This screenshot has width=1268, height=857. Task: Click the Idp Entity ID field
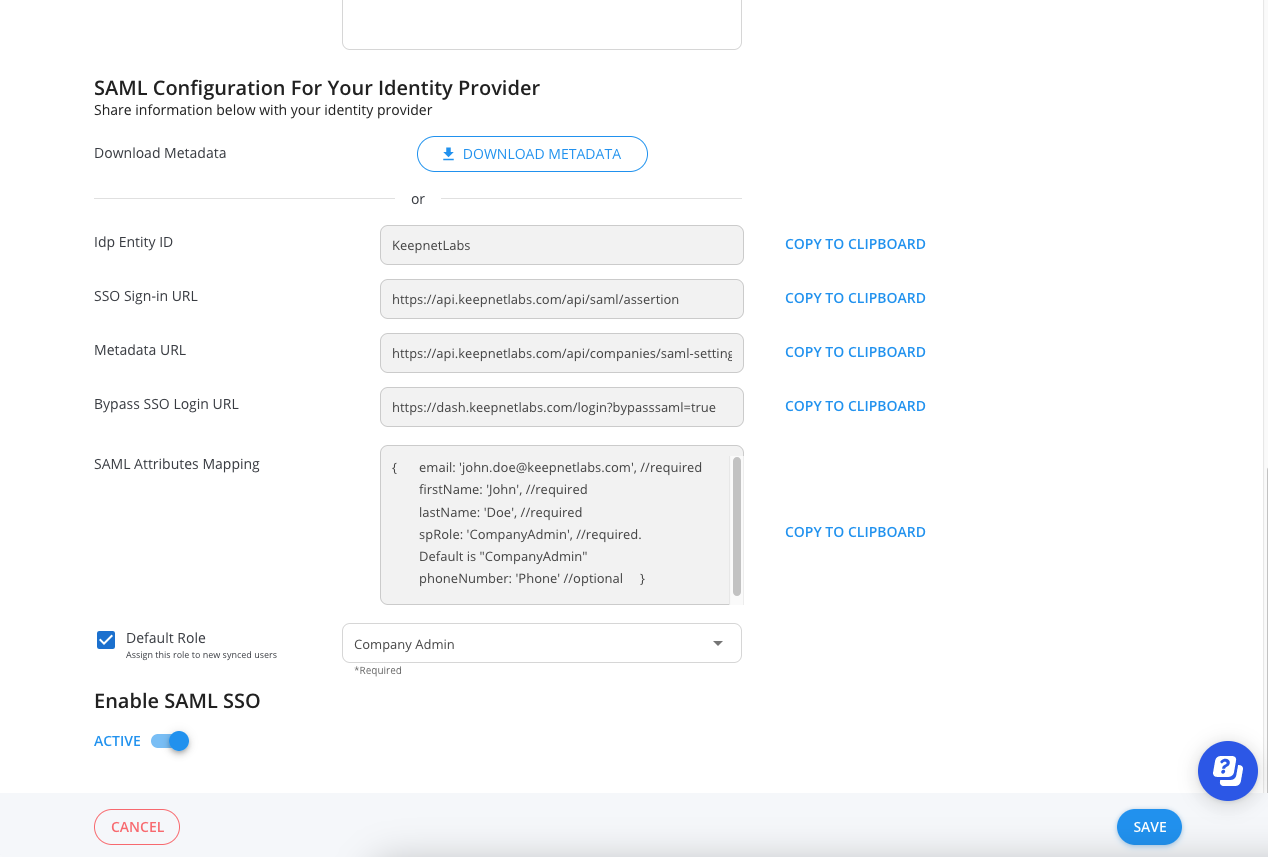pos(561,245)
